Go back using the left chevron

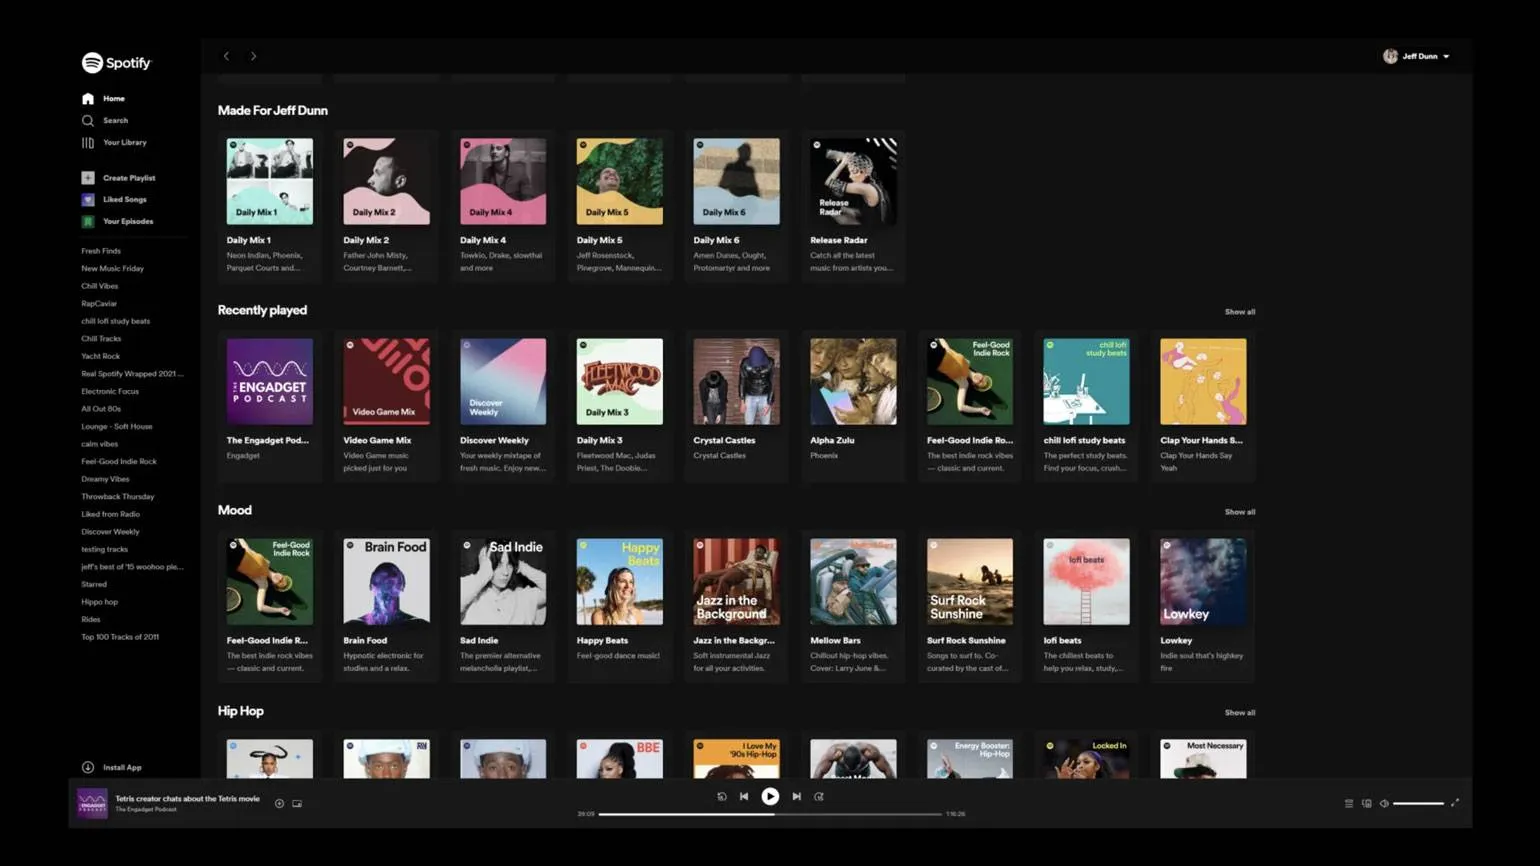[227, 57]
